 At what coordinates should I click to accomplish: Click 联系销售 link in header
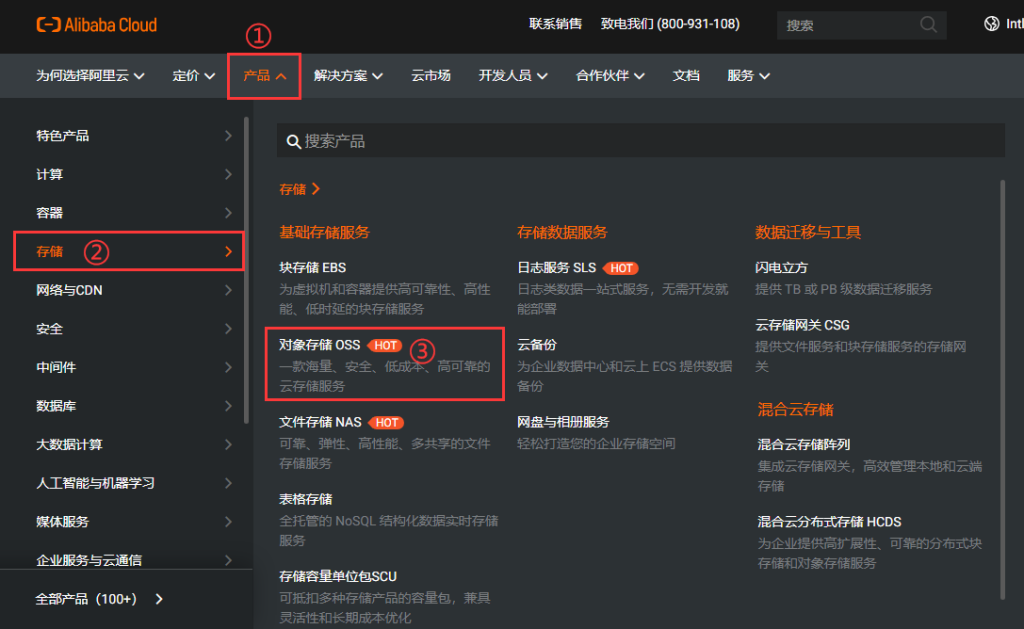point(555,24)
